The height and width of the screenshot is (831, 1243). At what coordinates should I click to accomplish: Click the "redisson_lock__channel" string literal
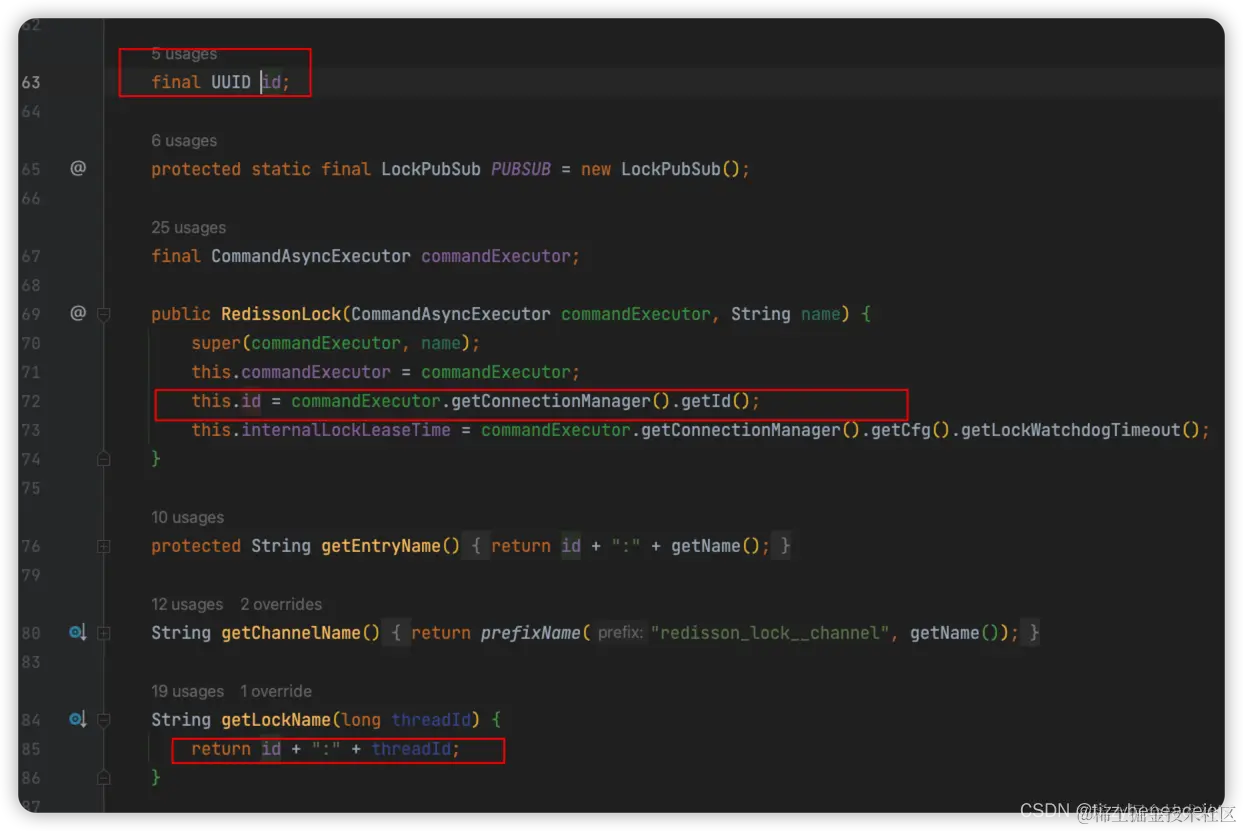click(x=770, y=633)
